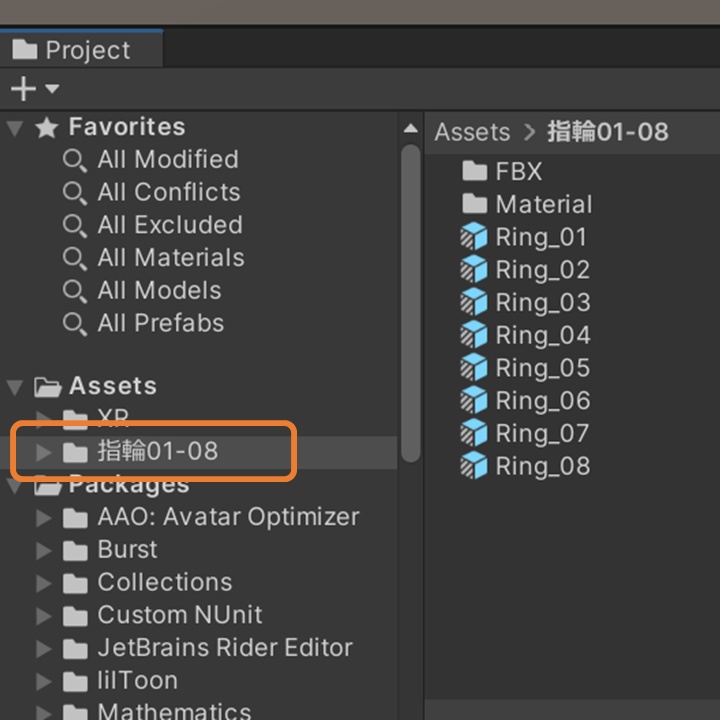Viewport: 720px width, 720px height.
Task: Open the FBX folder icon
Action: point(474,171)
